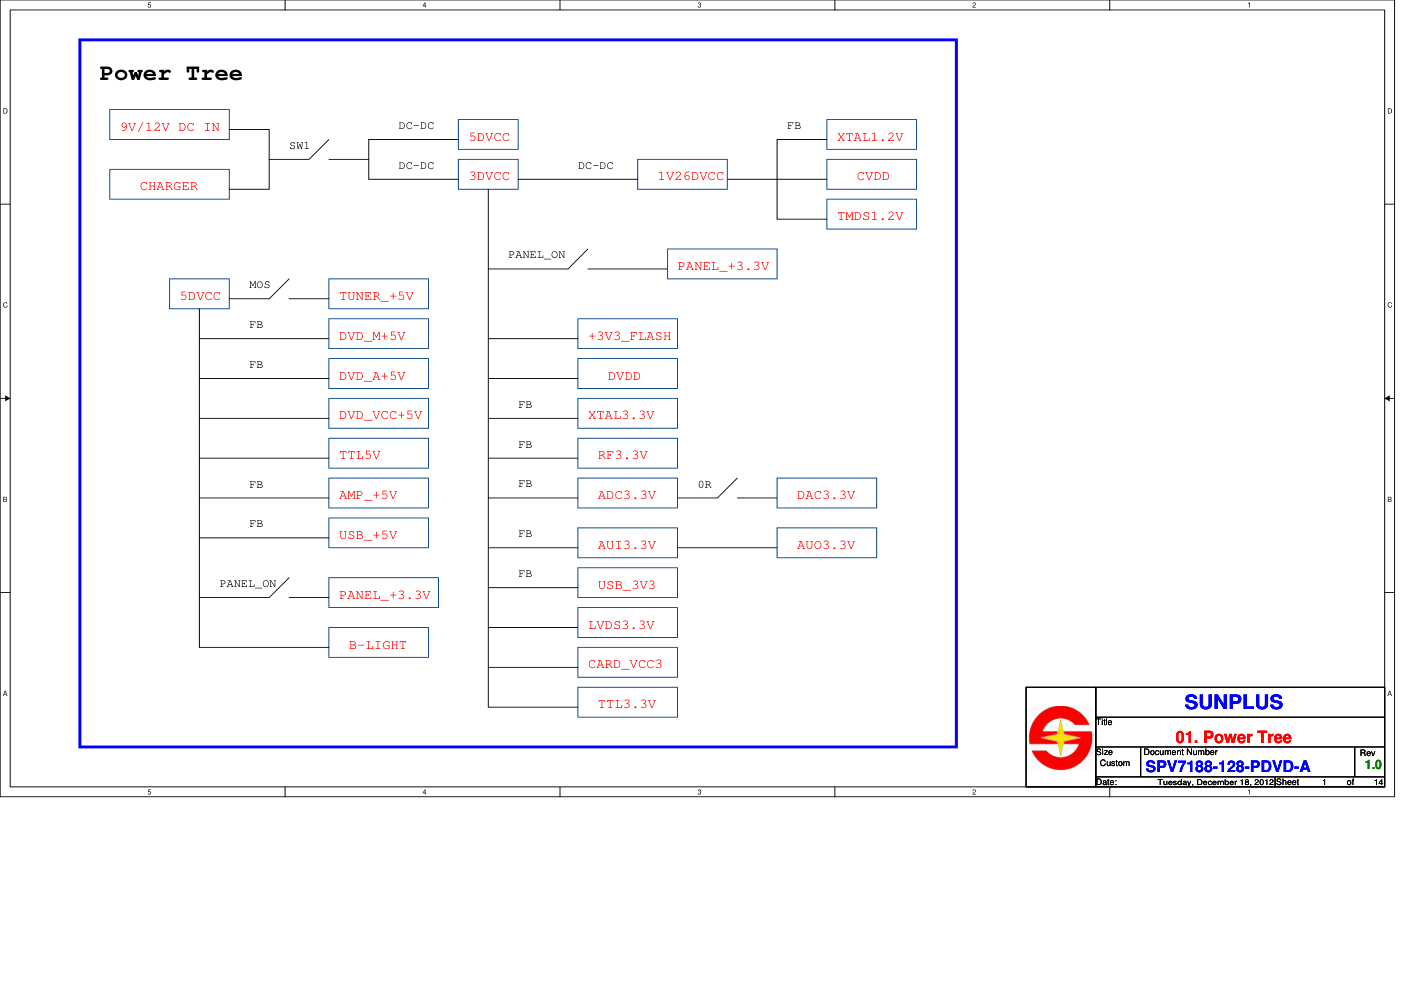The image size is (1404, 993).
Task: Click the 1V26DVCC power rail box
Action: pos(682,175)
